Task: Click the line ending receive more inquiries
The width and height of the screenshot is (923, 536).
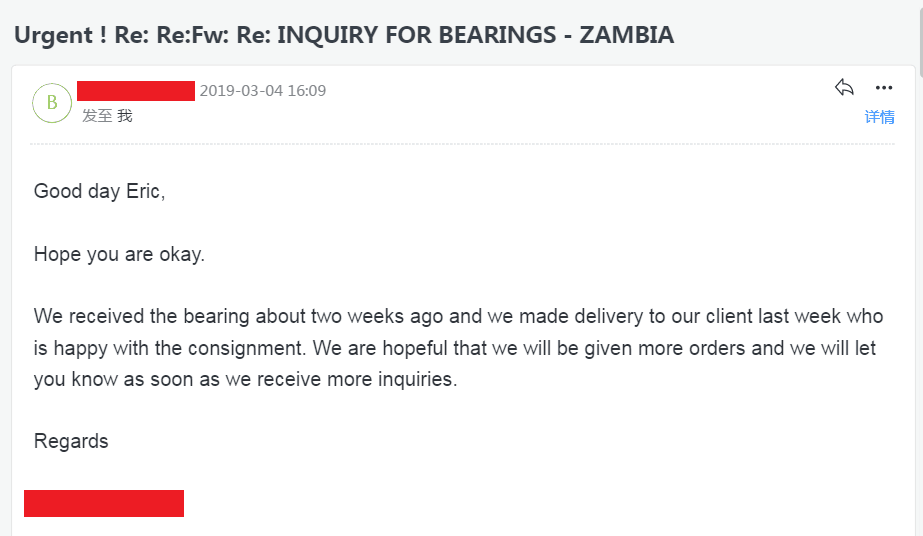Action: click(x=245, y=379)
